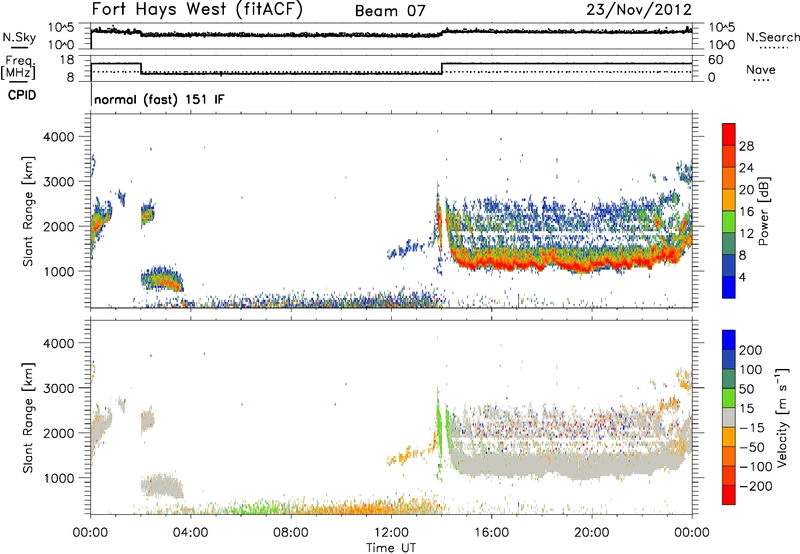Screen dimensions: 800x554
Task: Click the '12:00' time tick label
Action: (391, 533)
